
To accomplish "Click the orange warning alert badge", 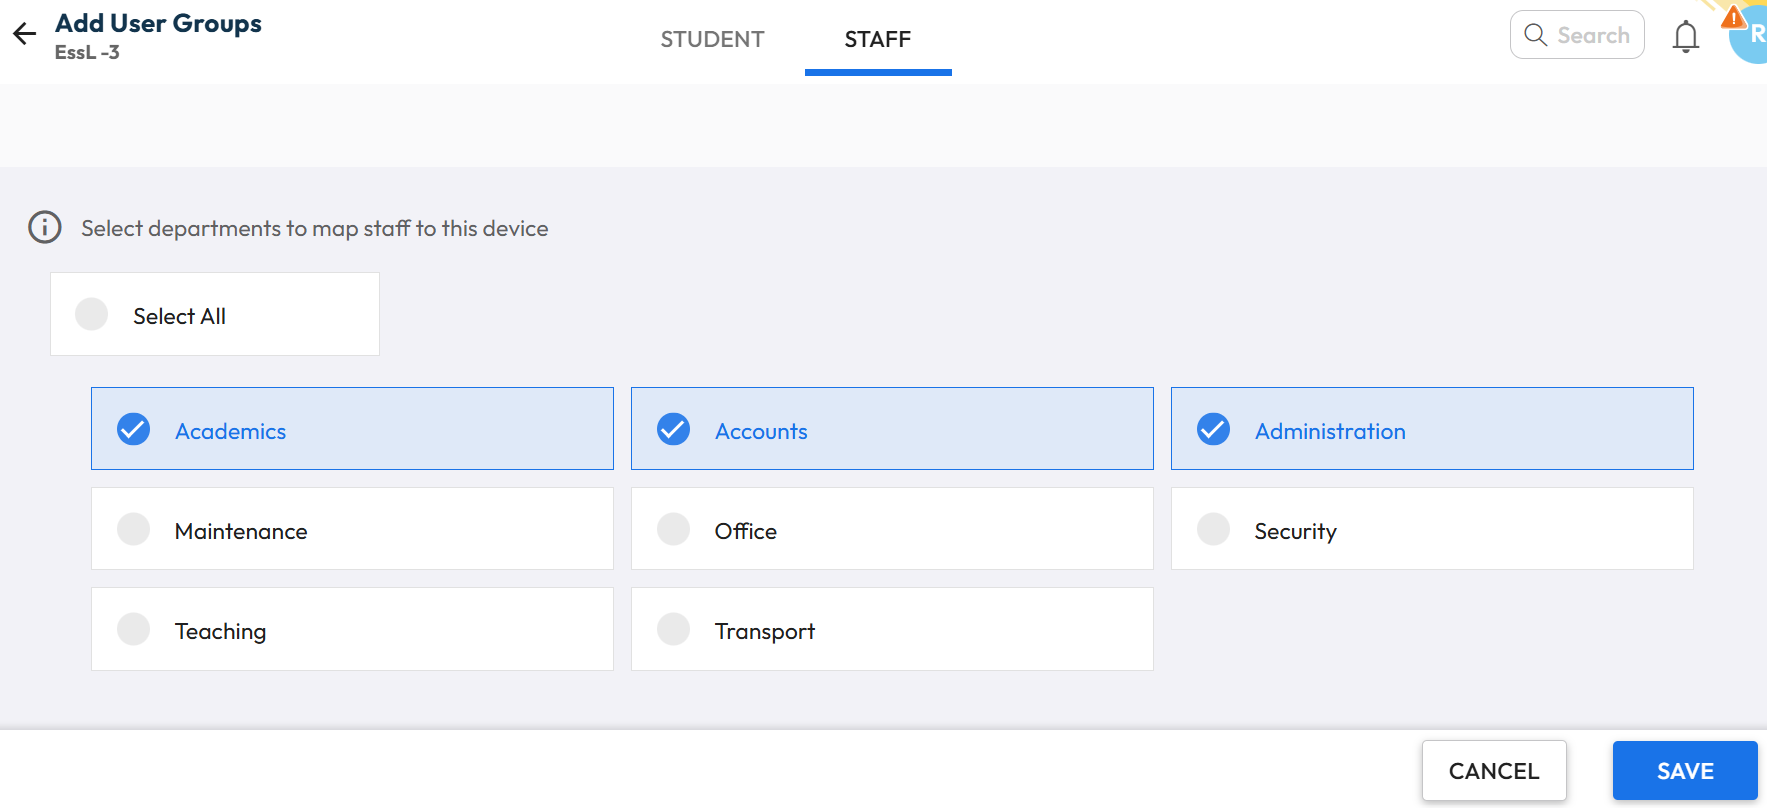I will (x=1732, y=17).
